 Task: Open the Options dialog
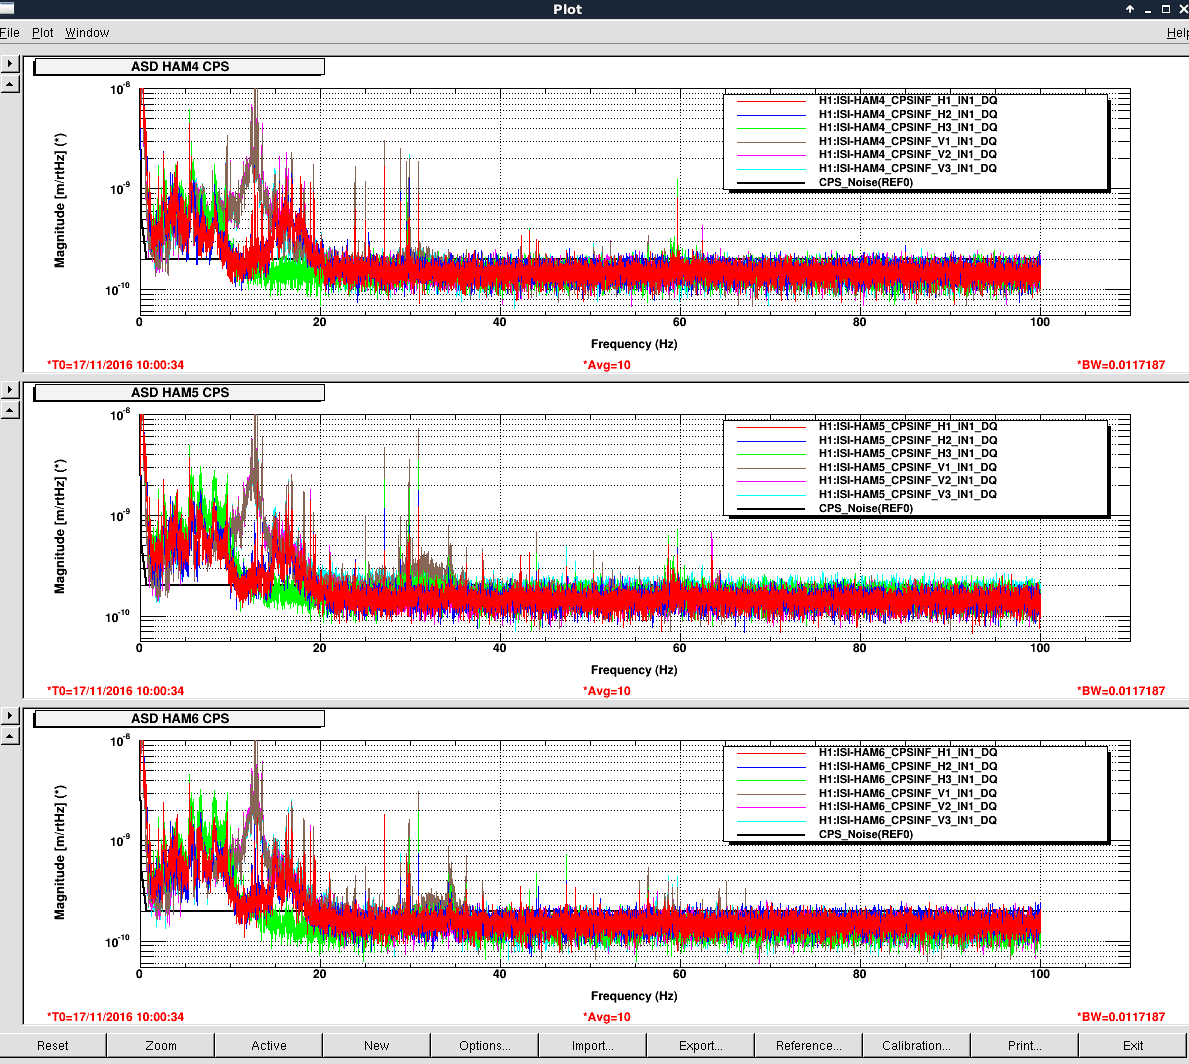(485, 1046)
